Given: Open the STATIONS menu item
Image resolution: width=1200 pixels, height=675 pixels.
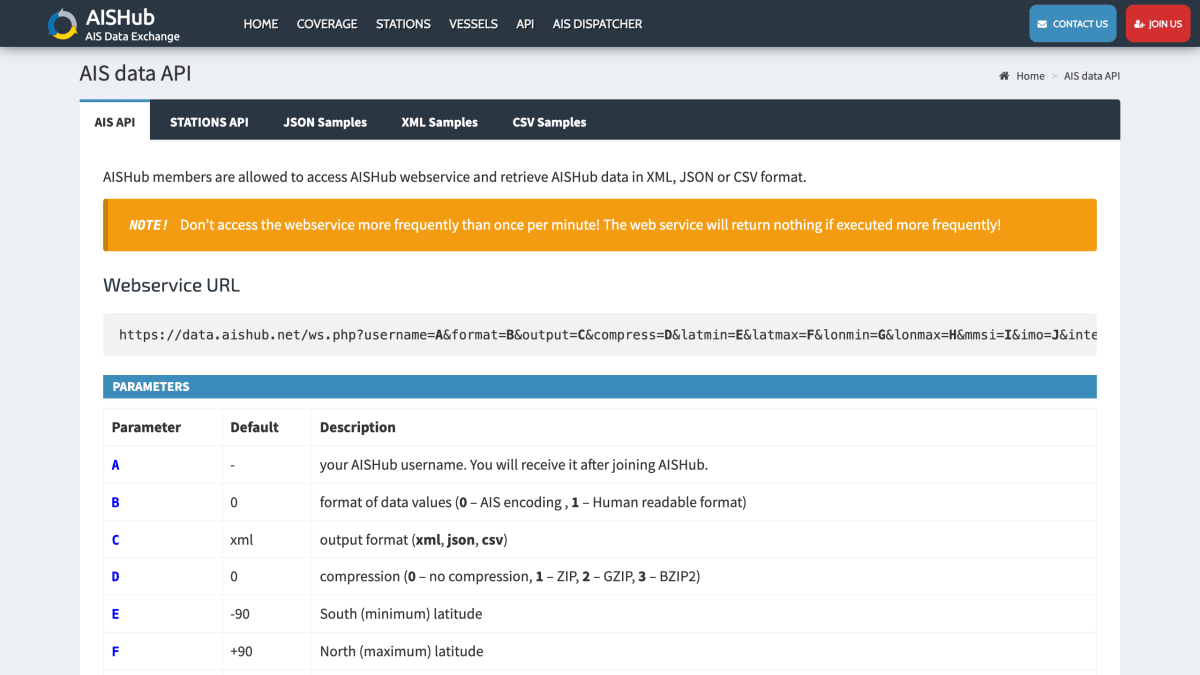Looking at the screenshot, I should coord(403,24).
